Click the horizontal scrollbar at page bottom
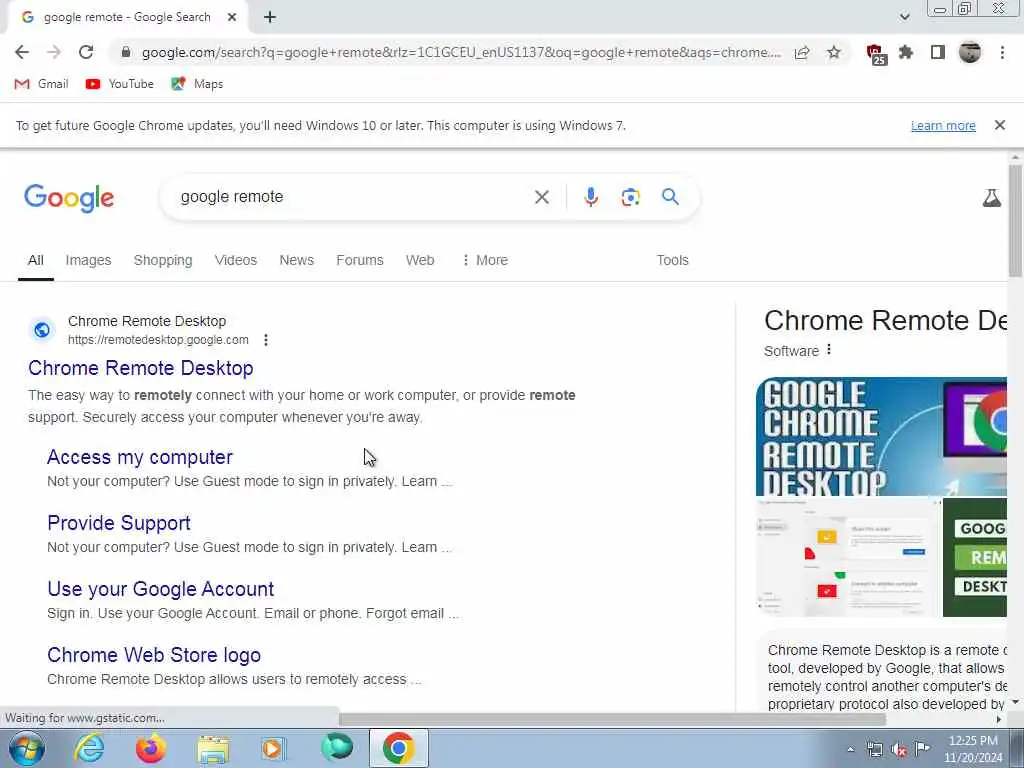 (x=612, y=719)
